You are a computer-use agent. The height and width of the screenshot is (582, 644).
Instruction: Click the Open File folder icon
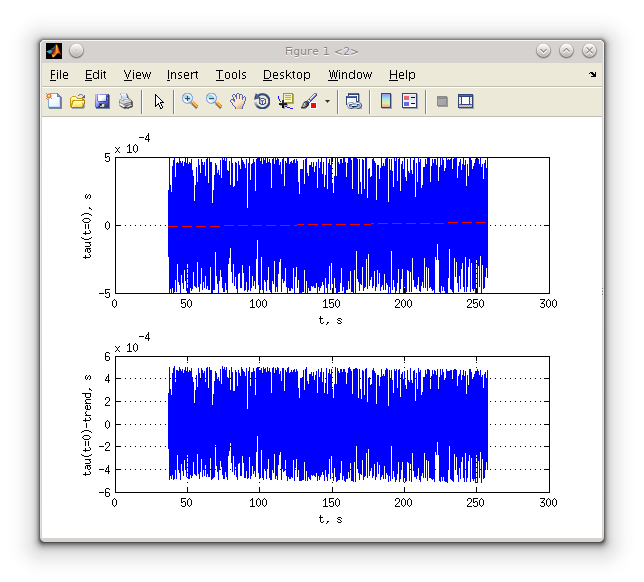pyautogui.click(x=77, y=101)
